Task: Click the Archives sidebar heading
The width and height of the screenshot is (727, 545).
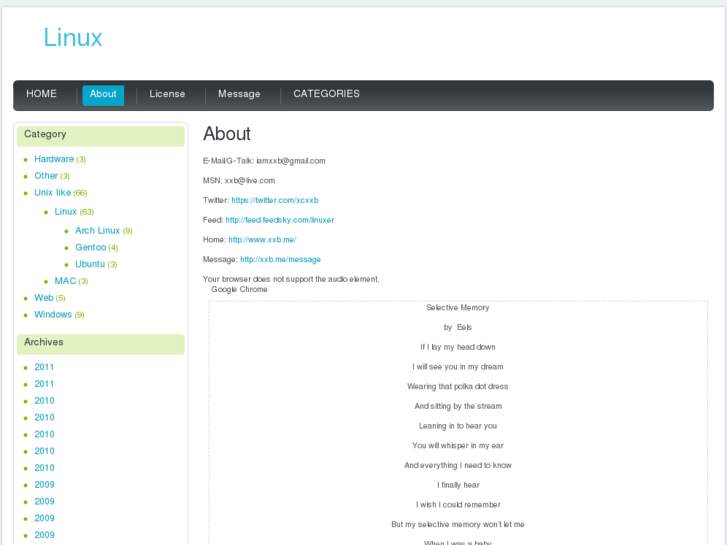Action: (x=44, y=342)
